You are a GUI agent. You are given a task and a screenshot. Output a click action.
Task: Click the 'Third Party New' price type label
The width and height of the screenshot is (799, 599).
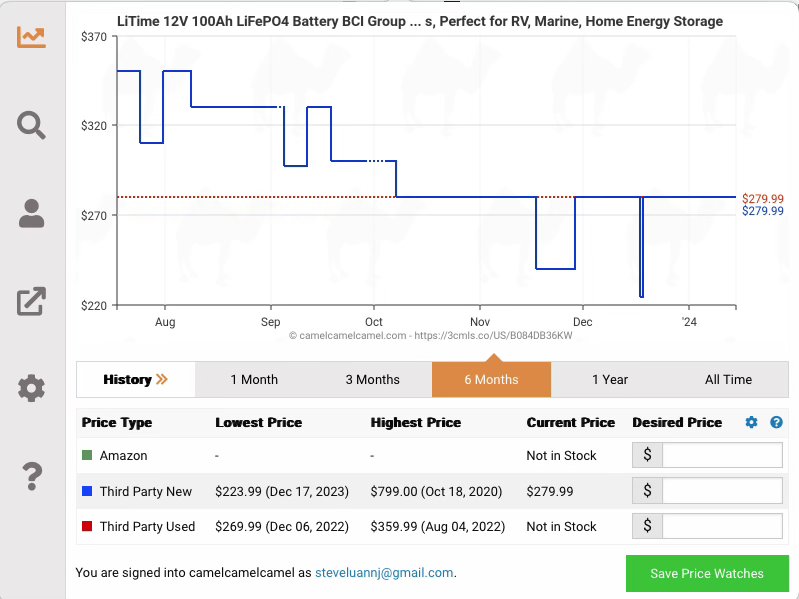pyautogui.click(x=146, y=492)
